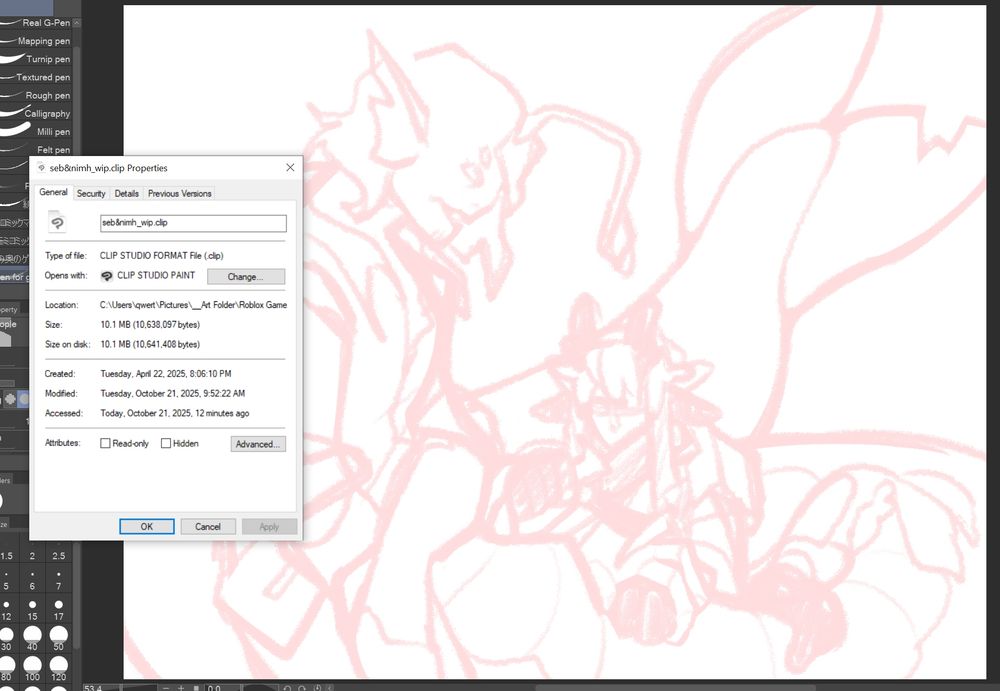Click the '10.1 MB (10,641,408 bytes)' size on disk
Screen dimensions: 1000x691
point(150,345)
